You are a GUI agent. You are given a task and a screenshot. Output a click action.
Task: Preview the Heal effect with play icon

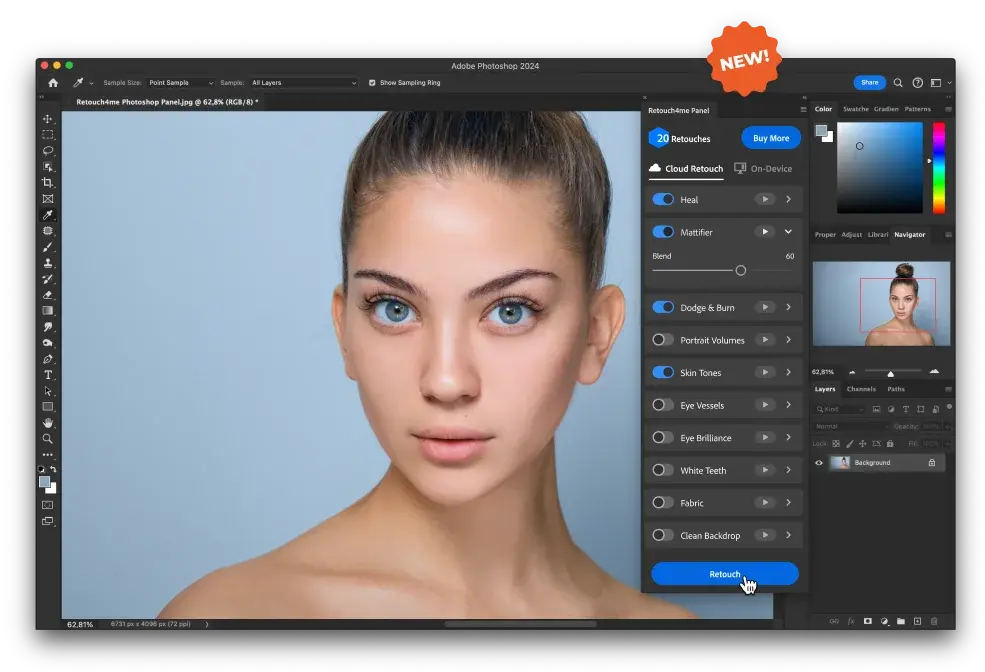click(x=764, y=200)
